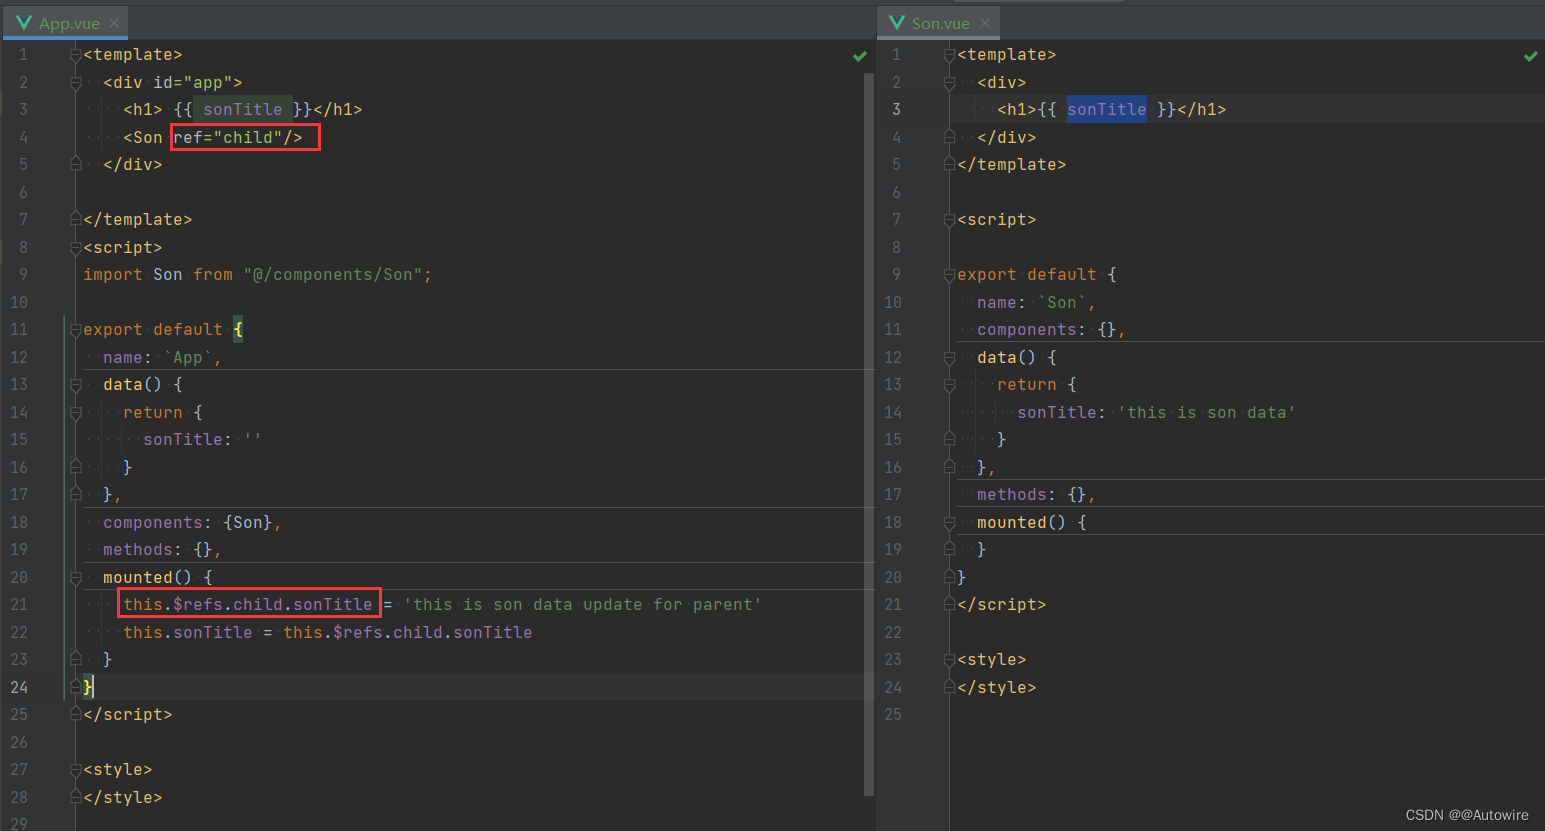Click the import Son statement in App.vue

257,275
